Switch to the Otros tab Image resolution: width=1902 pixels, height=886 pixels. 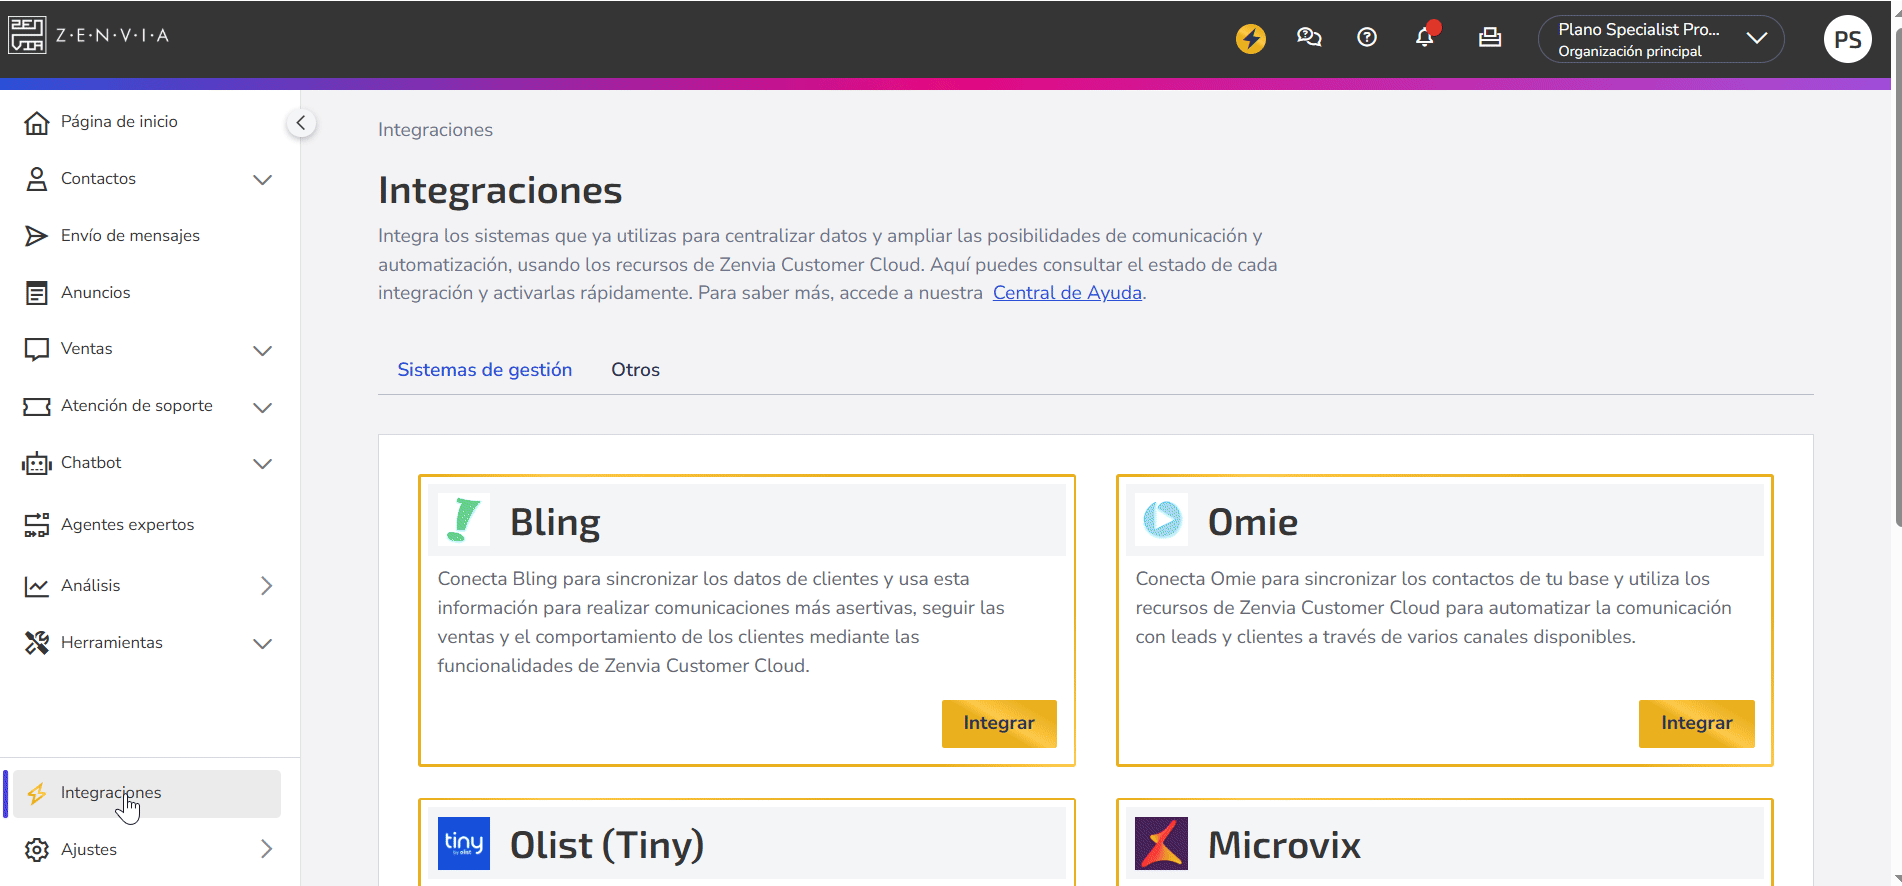[635, 370]
